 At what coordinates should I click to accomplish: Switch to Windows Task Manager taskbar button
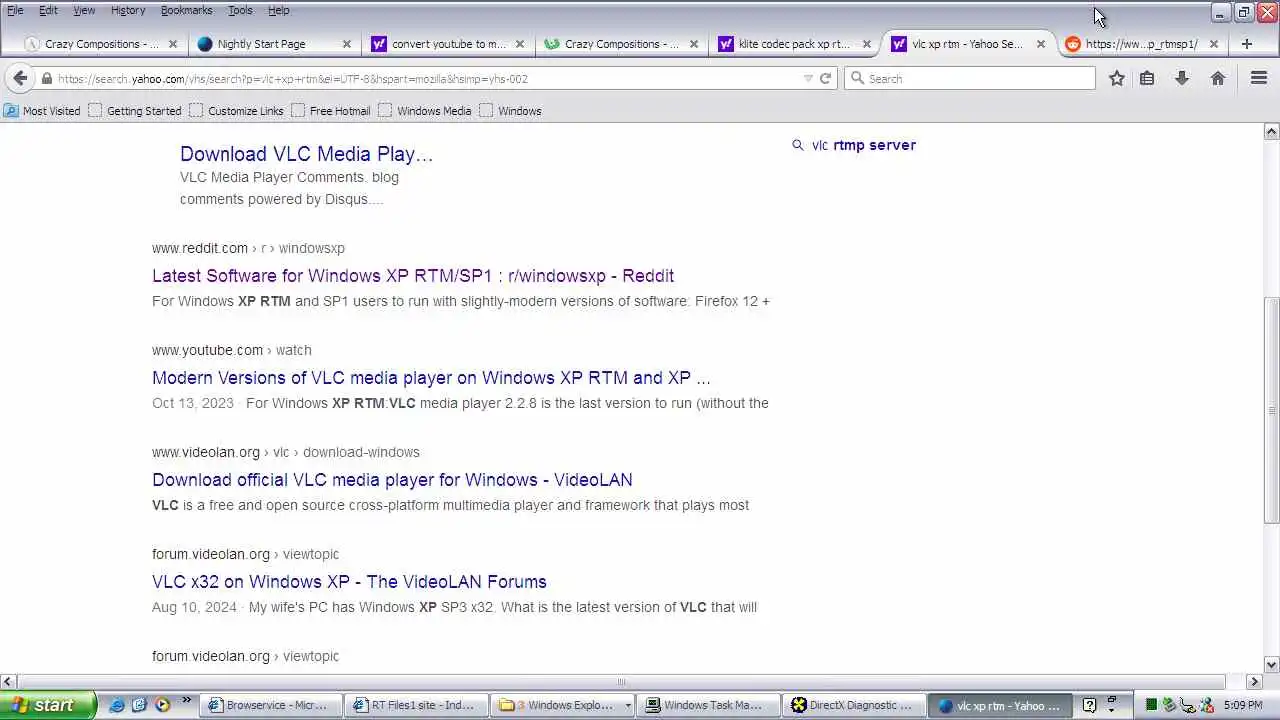tap(709, 705)
